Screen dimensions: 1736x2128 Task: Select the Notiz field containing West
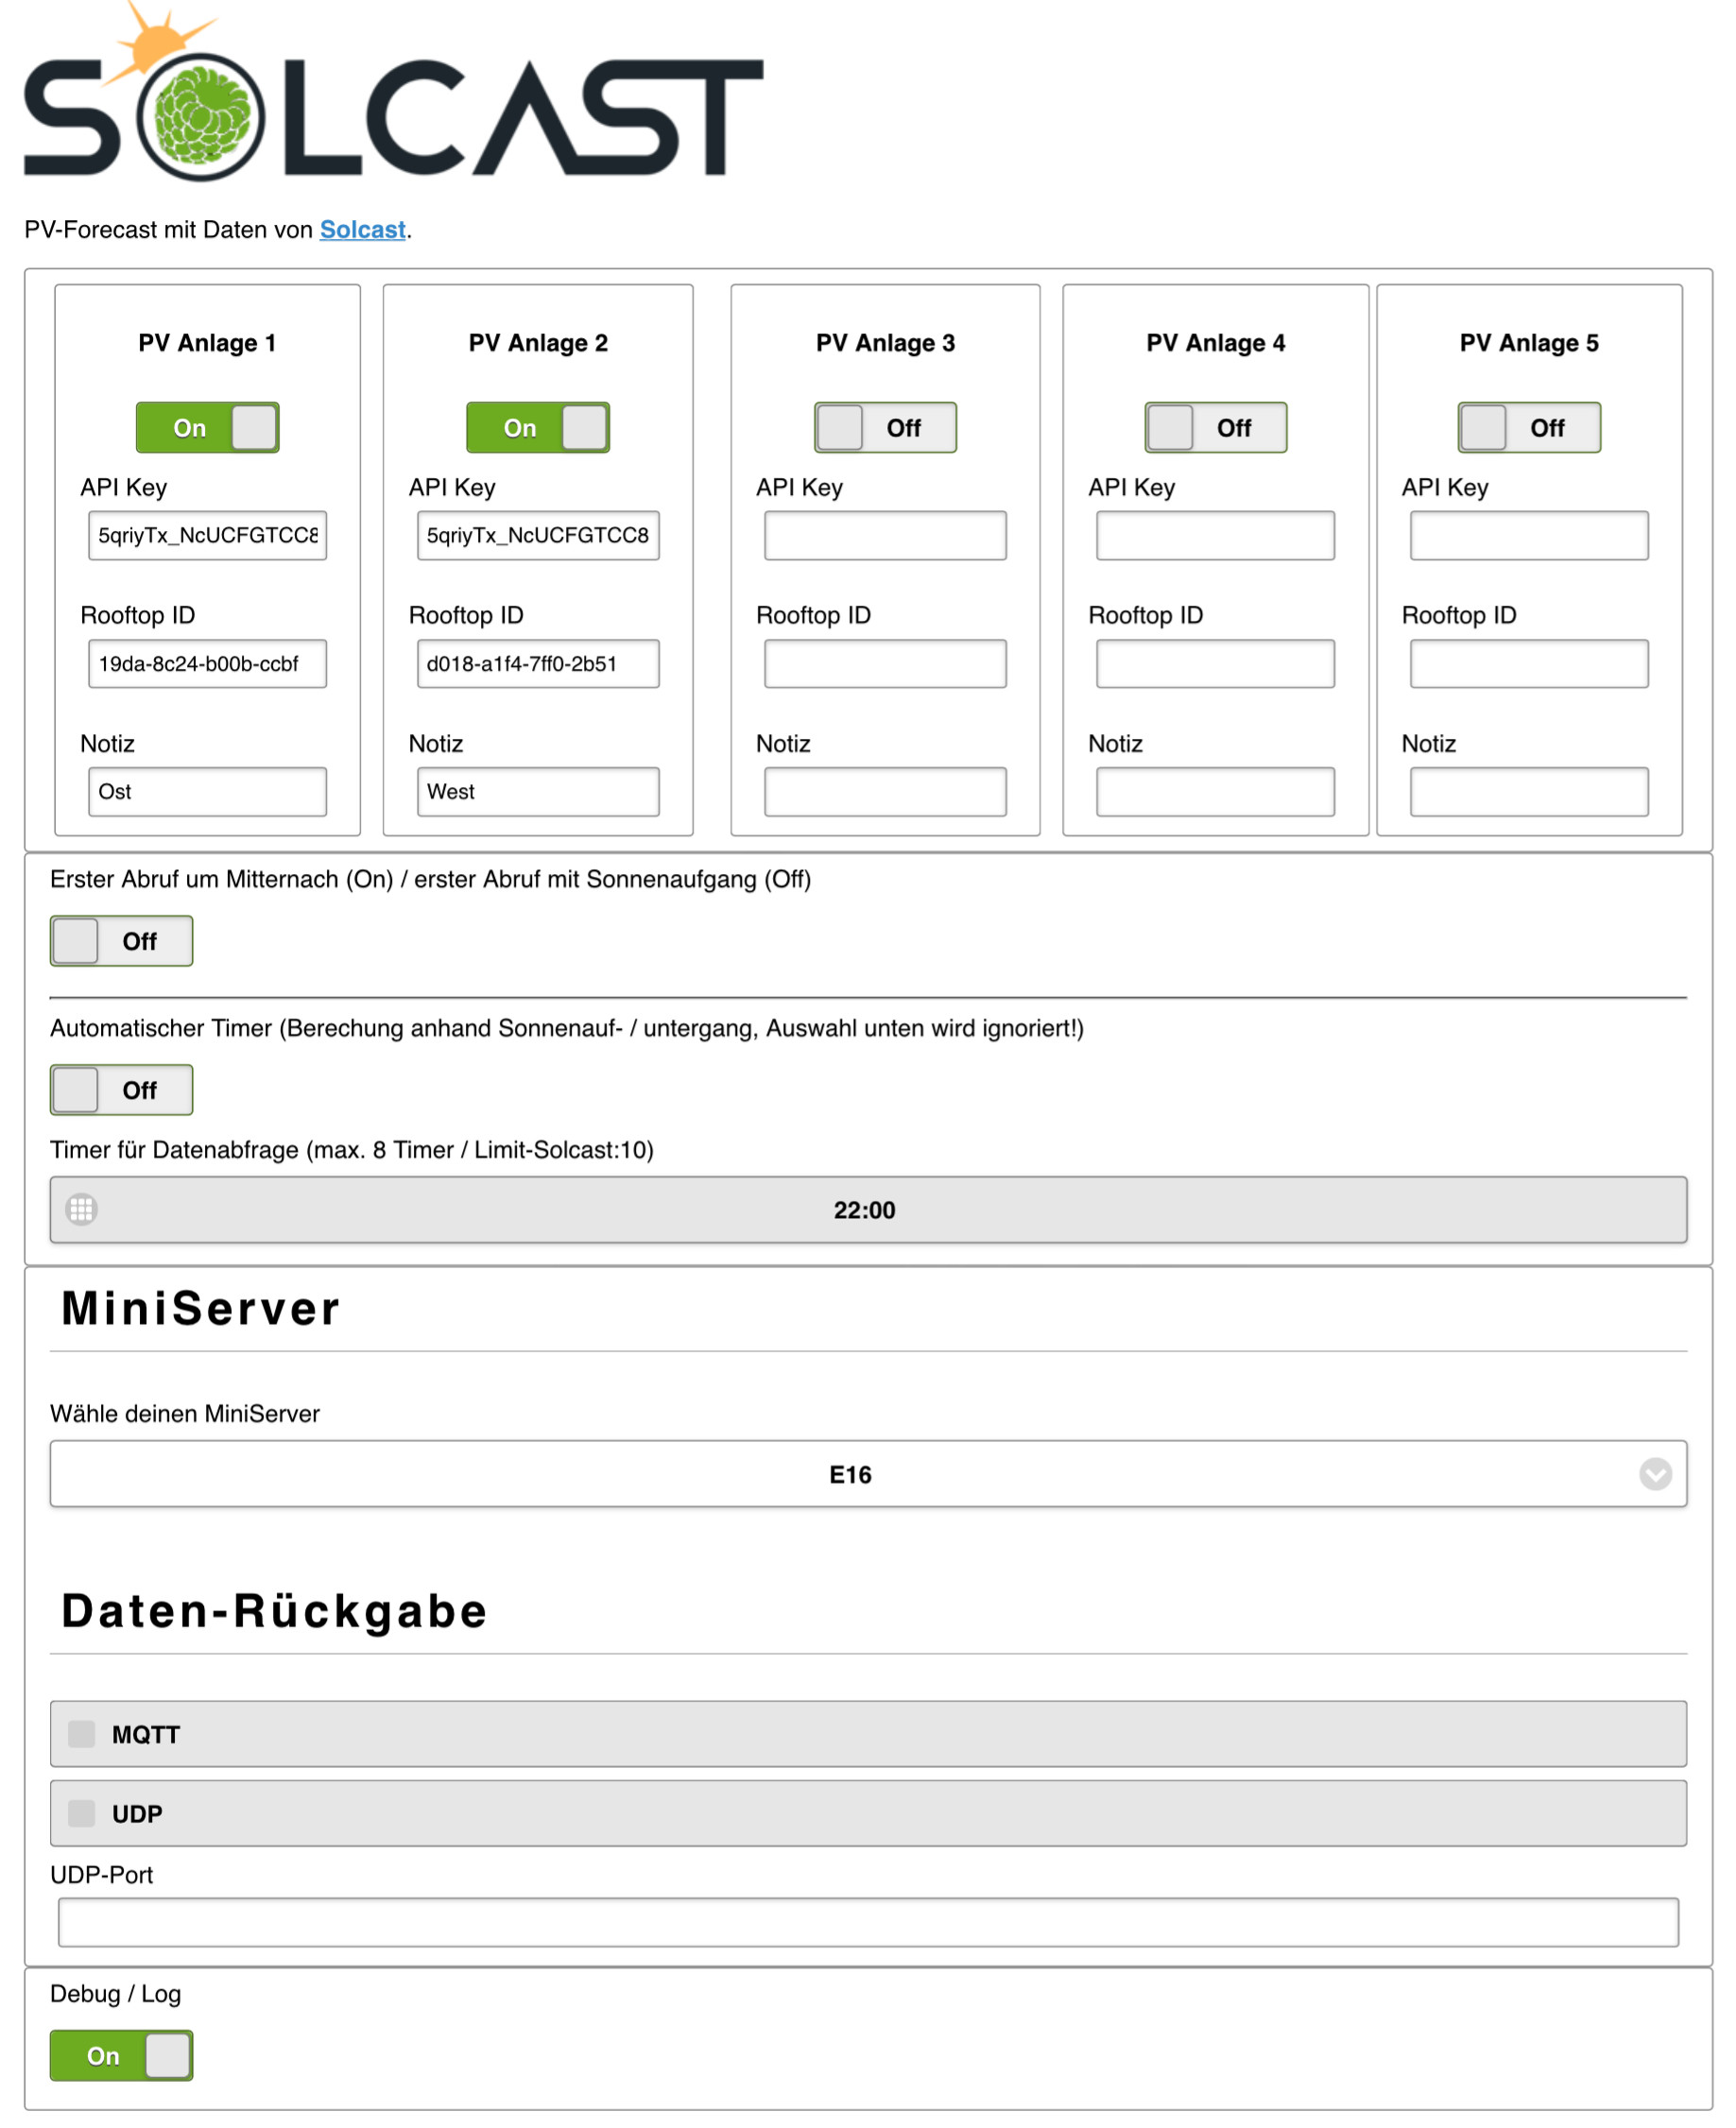(x=538, y=792)
